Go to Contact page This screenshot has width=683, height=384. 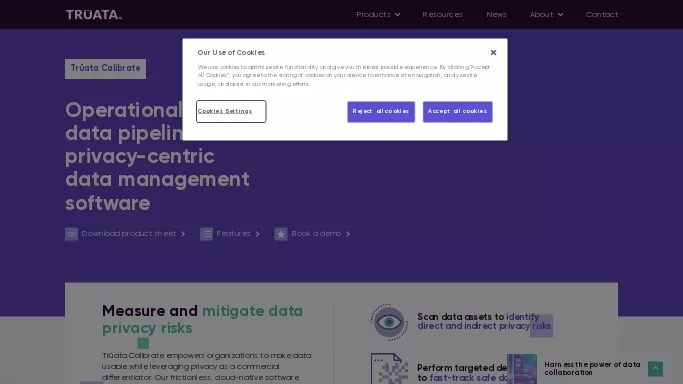point(601,14)
